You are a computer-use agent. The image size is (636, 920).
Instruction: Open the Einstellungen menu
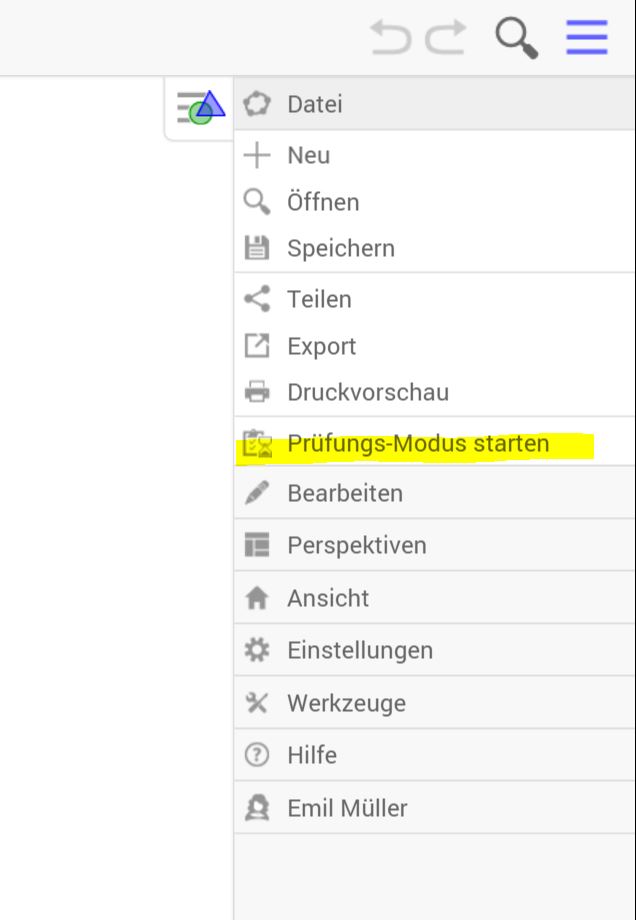[x=359, y=650]
